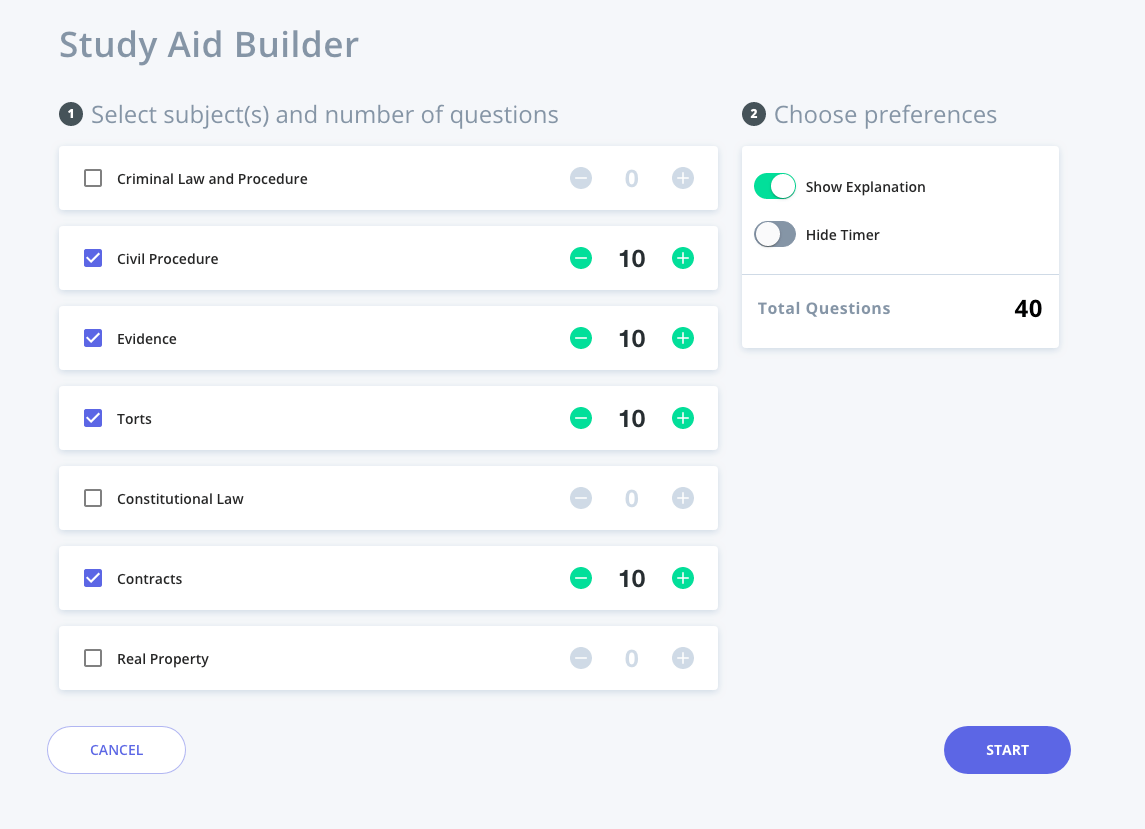Decrease Contracts question count
Image resolution: width=1145 pixels, height=829 pixels.
(x=581, y=578)
